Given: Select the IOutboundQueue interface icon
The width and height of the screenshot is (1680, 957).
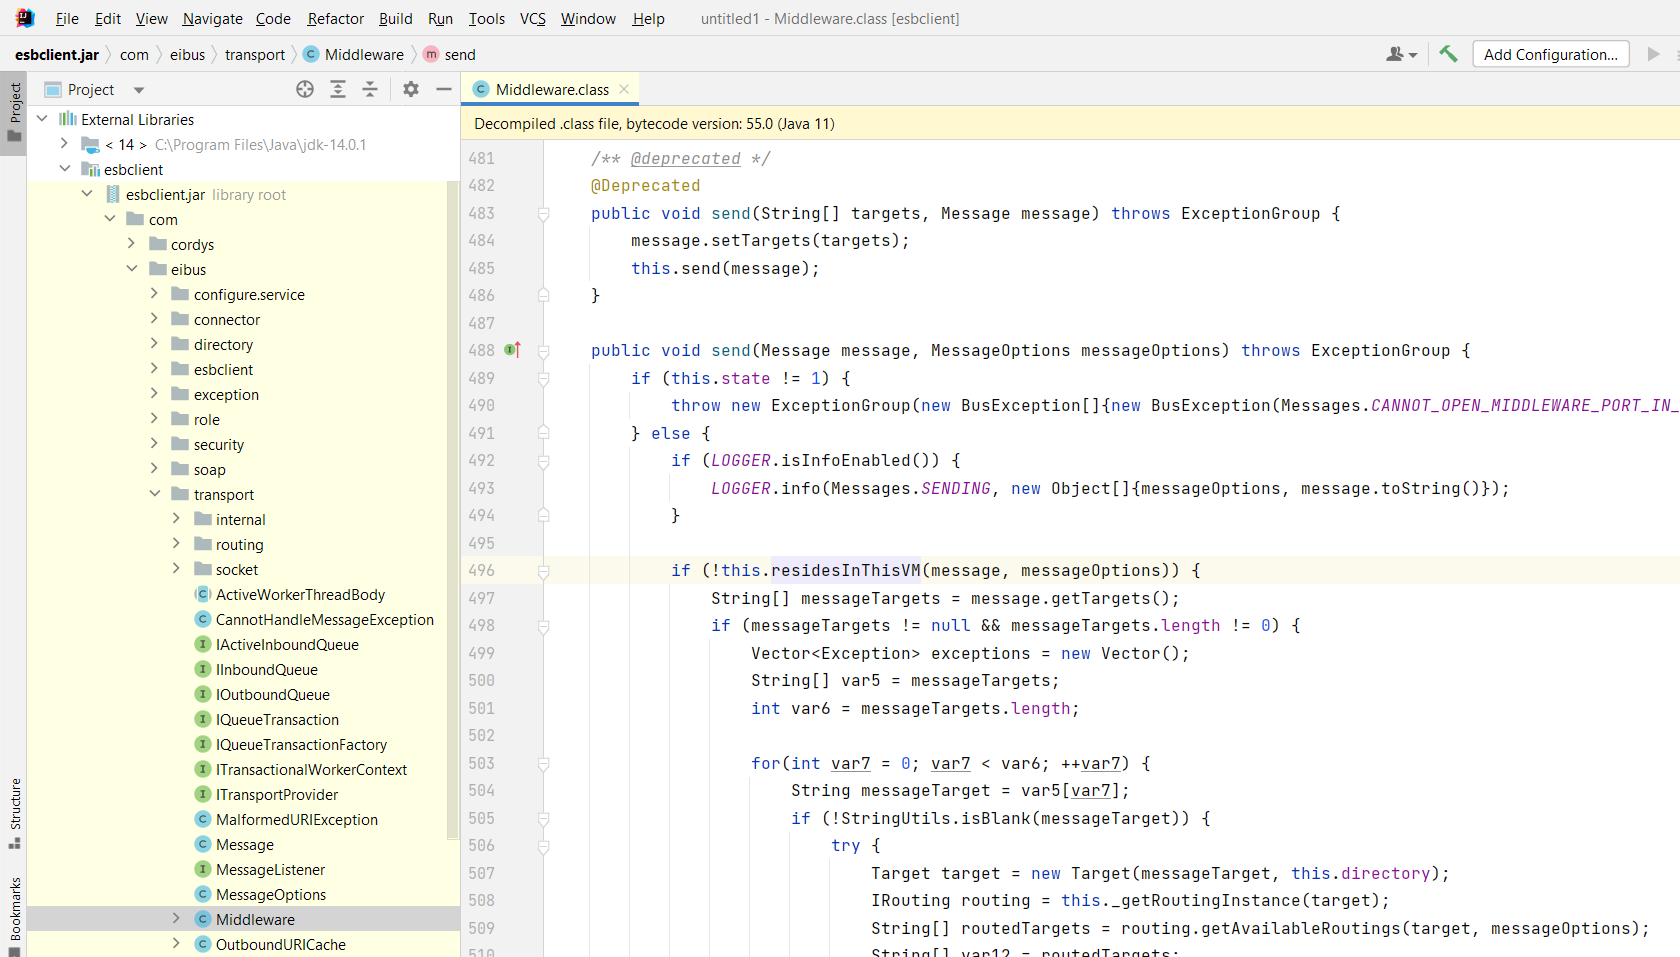Looking at the screenshot, I should pyautogui.click(x=203, y=694).
